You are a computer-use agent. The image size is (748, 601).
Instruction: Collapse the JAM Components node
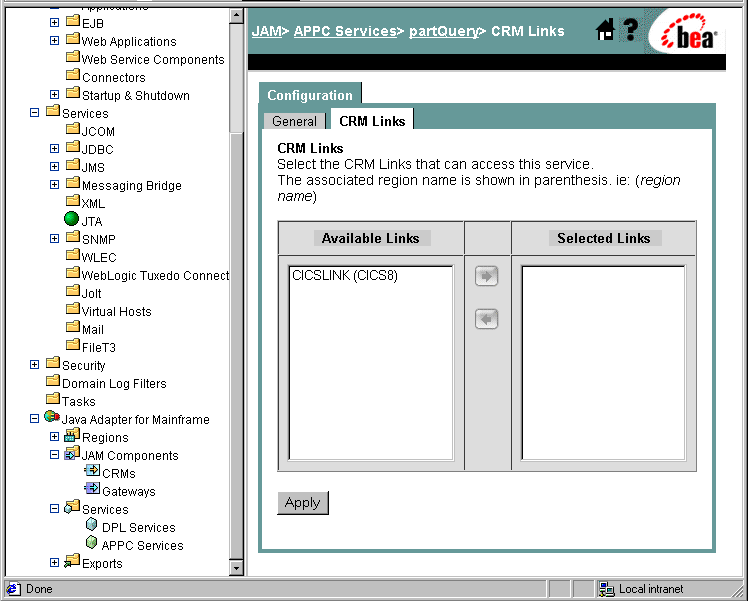click(54, 455)
